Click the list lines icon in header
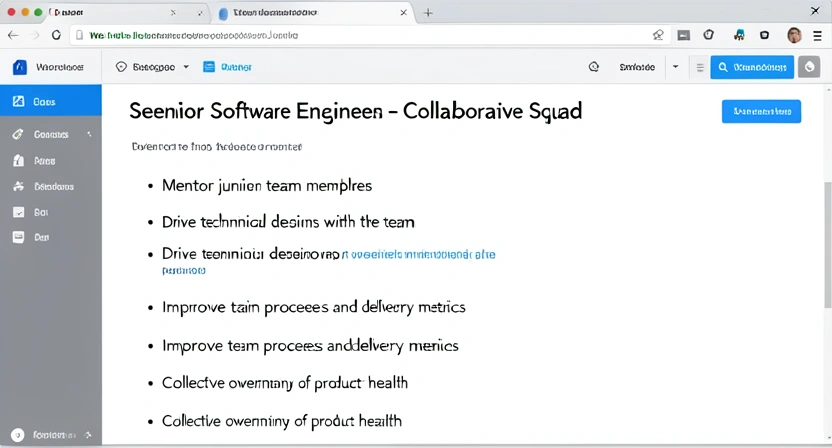832x448 pixels. [x=700, y=67]
